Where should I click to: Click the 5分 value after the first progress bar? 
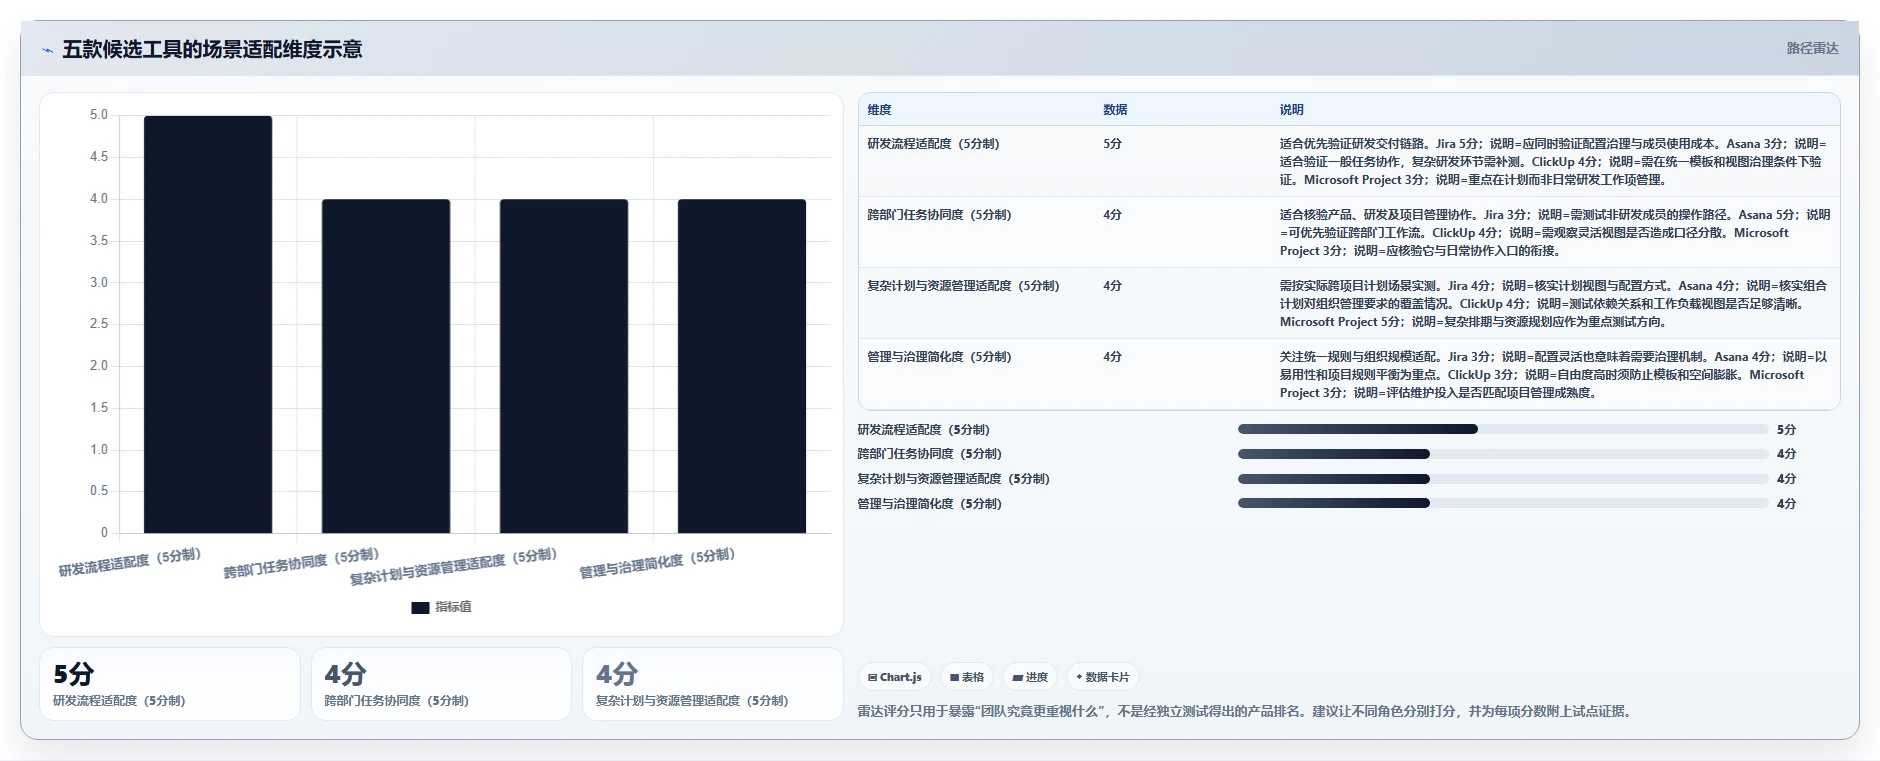click(1786, 430)
